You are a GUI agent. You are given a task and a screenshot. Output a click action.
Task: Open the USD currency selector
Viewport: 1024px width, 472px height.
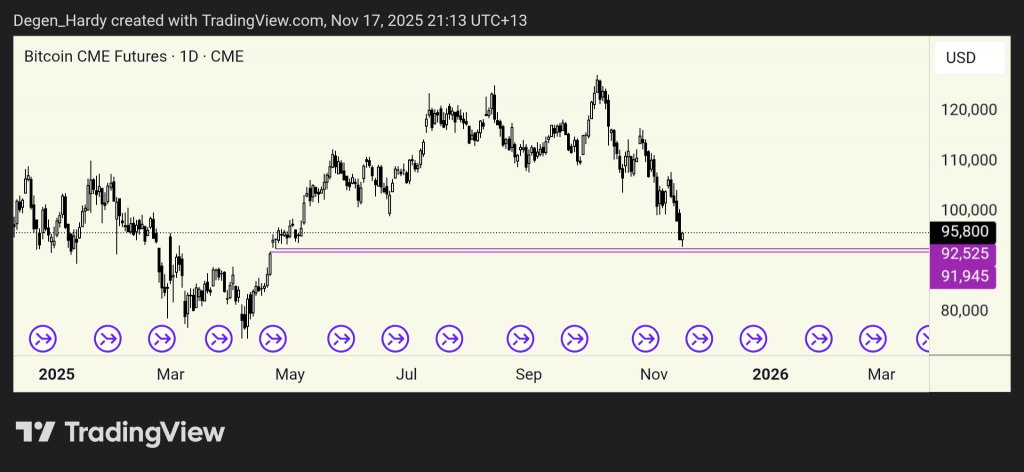click(x=961, y=58)
